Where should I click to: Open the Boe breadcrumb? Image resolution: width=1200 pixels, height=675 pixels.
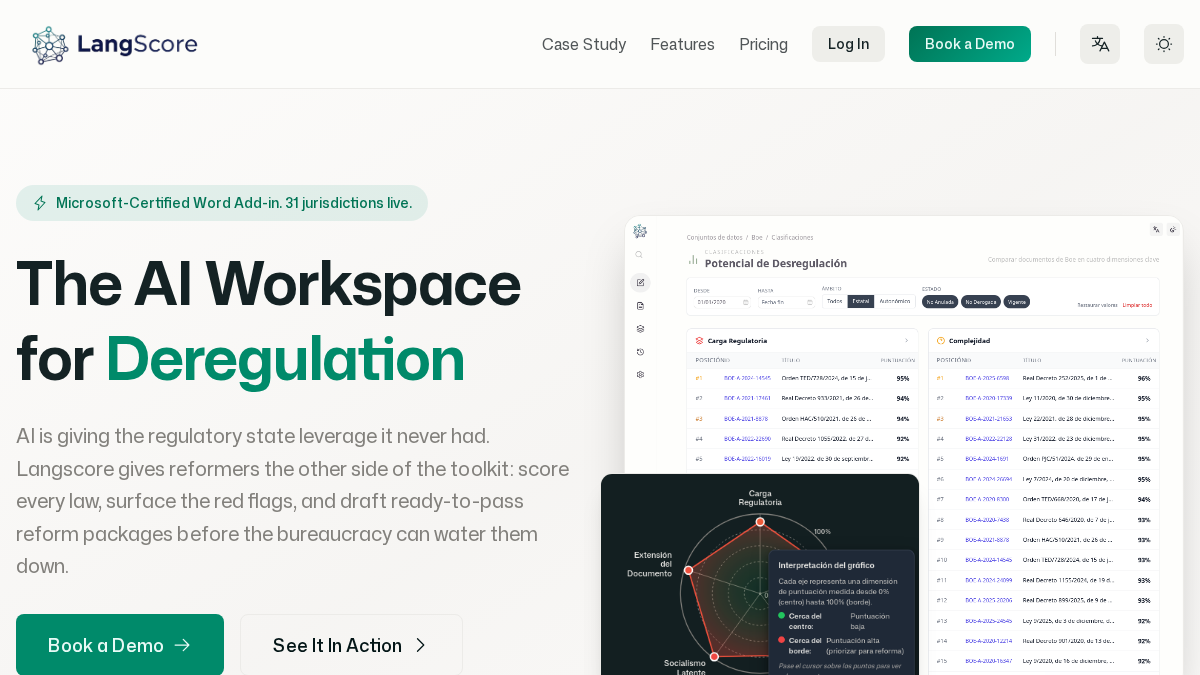pyautogui.click(x=757, y=237)
